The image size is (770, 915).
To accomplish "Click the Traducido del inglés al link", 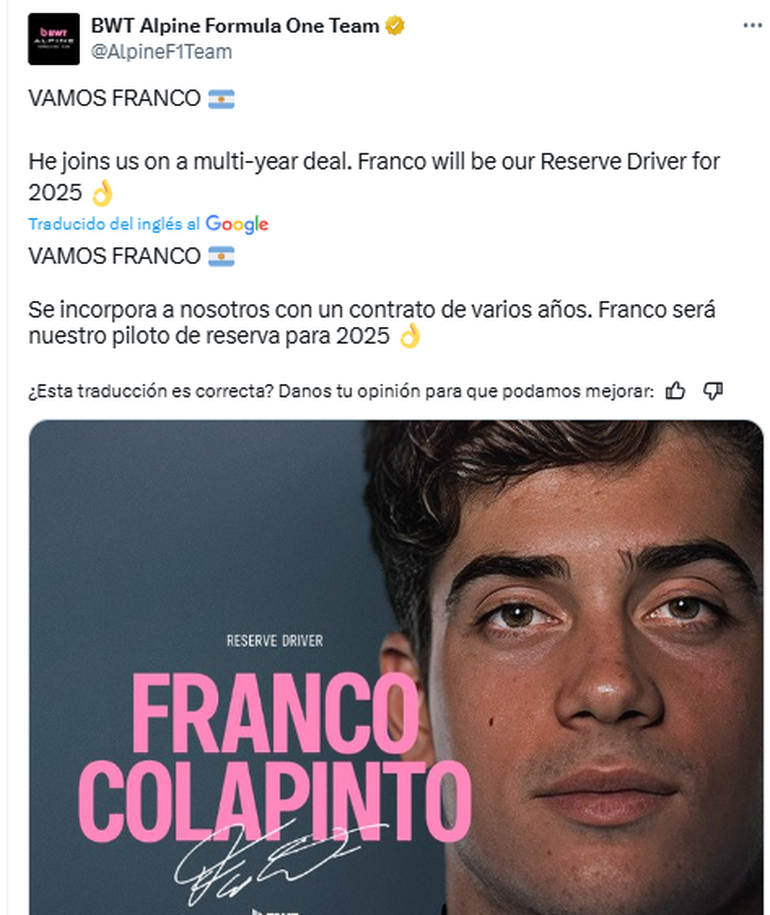I will (114, 223).
